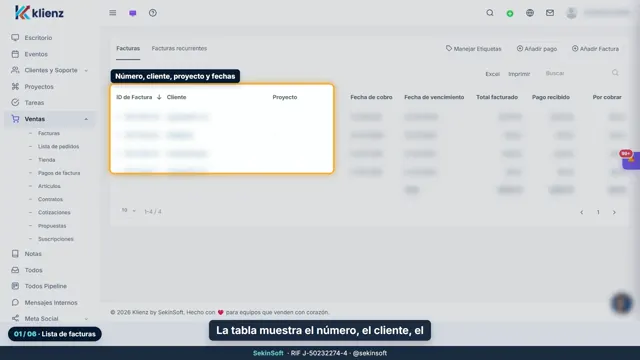640x360 pixels.
Task: Click the ID de Factura sort arrow
Action: 159,97
